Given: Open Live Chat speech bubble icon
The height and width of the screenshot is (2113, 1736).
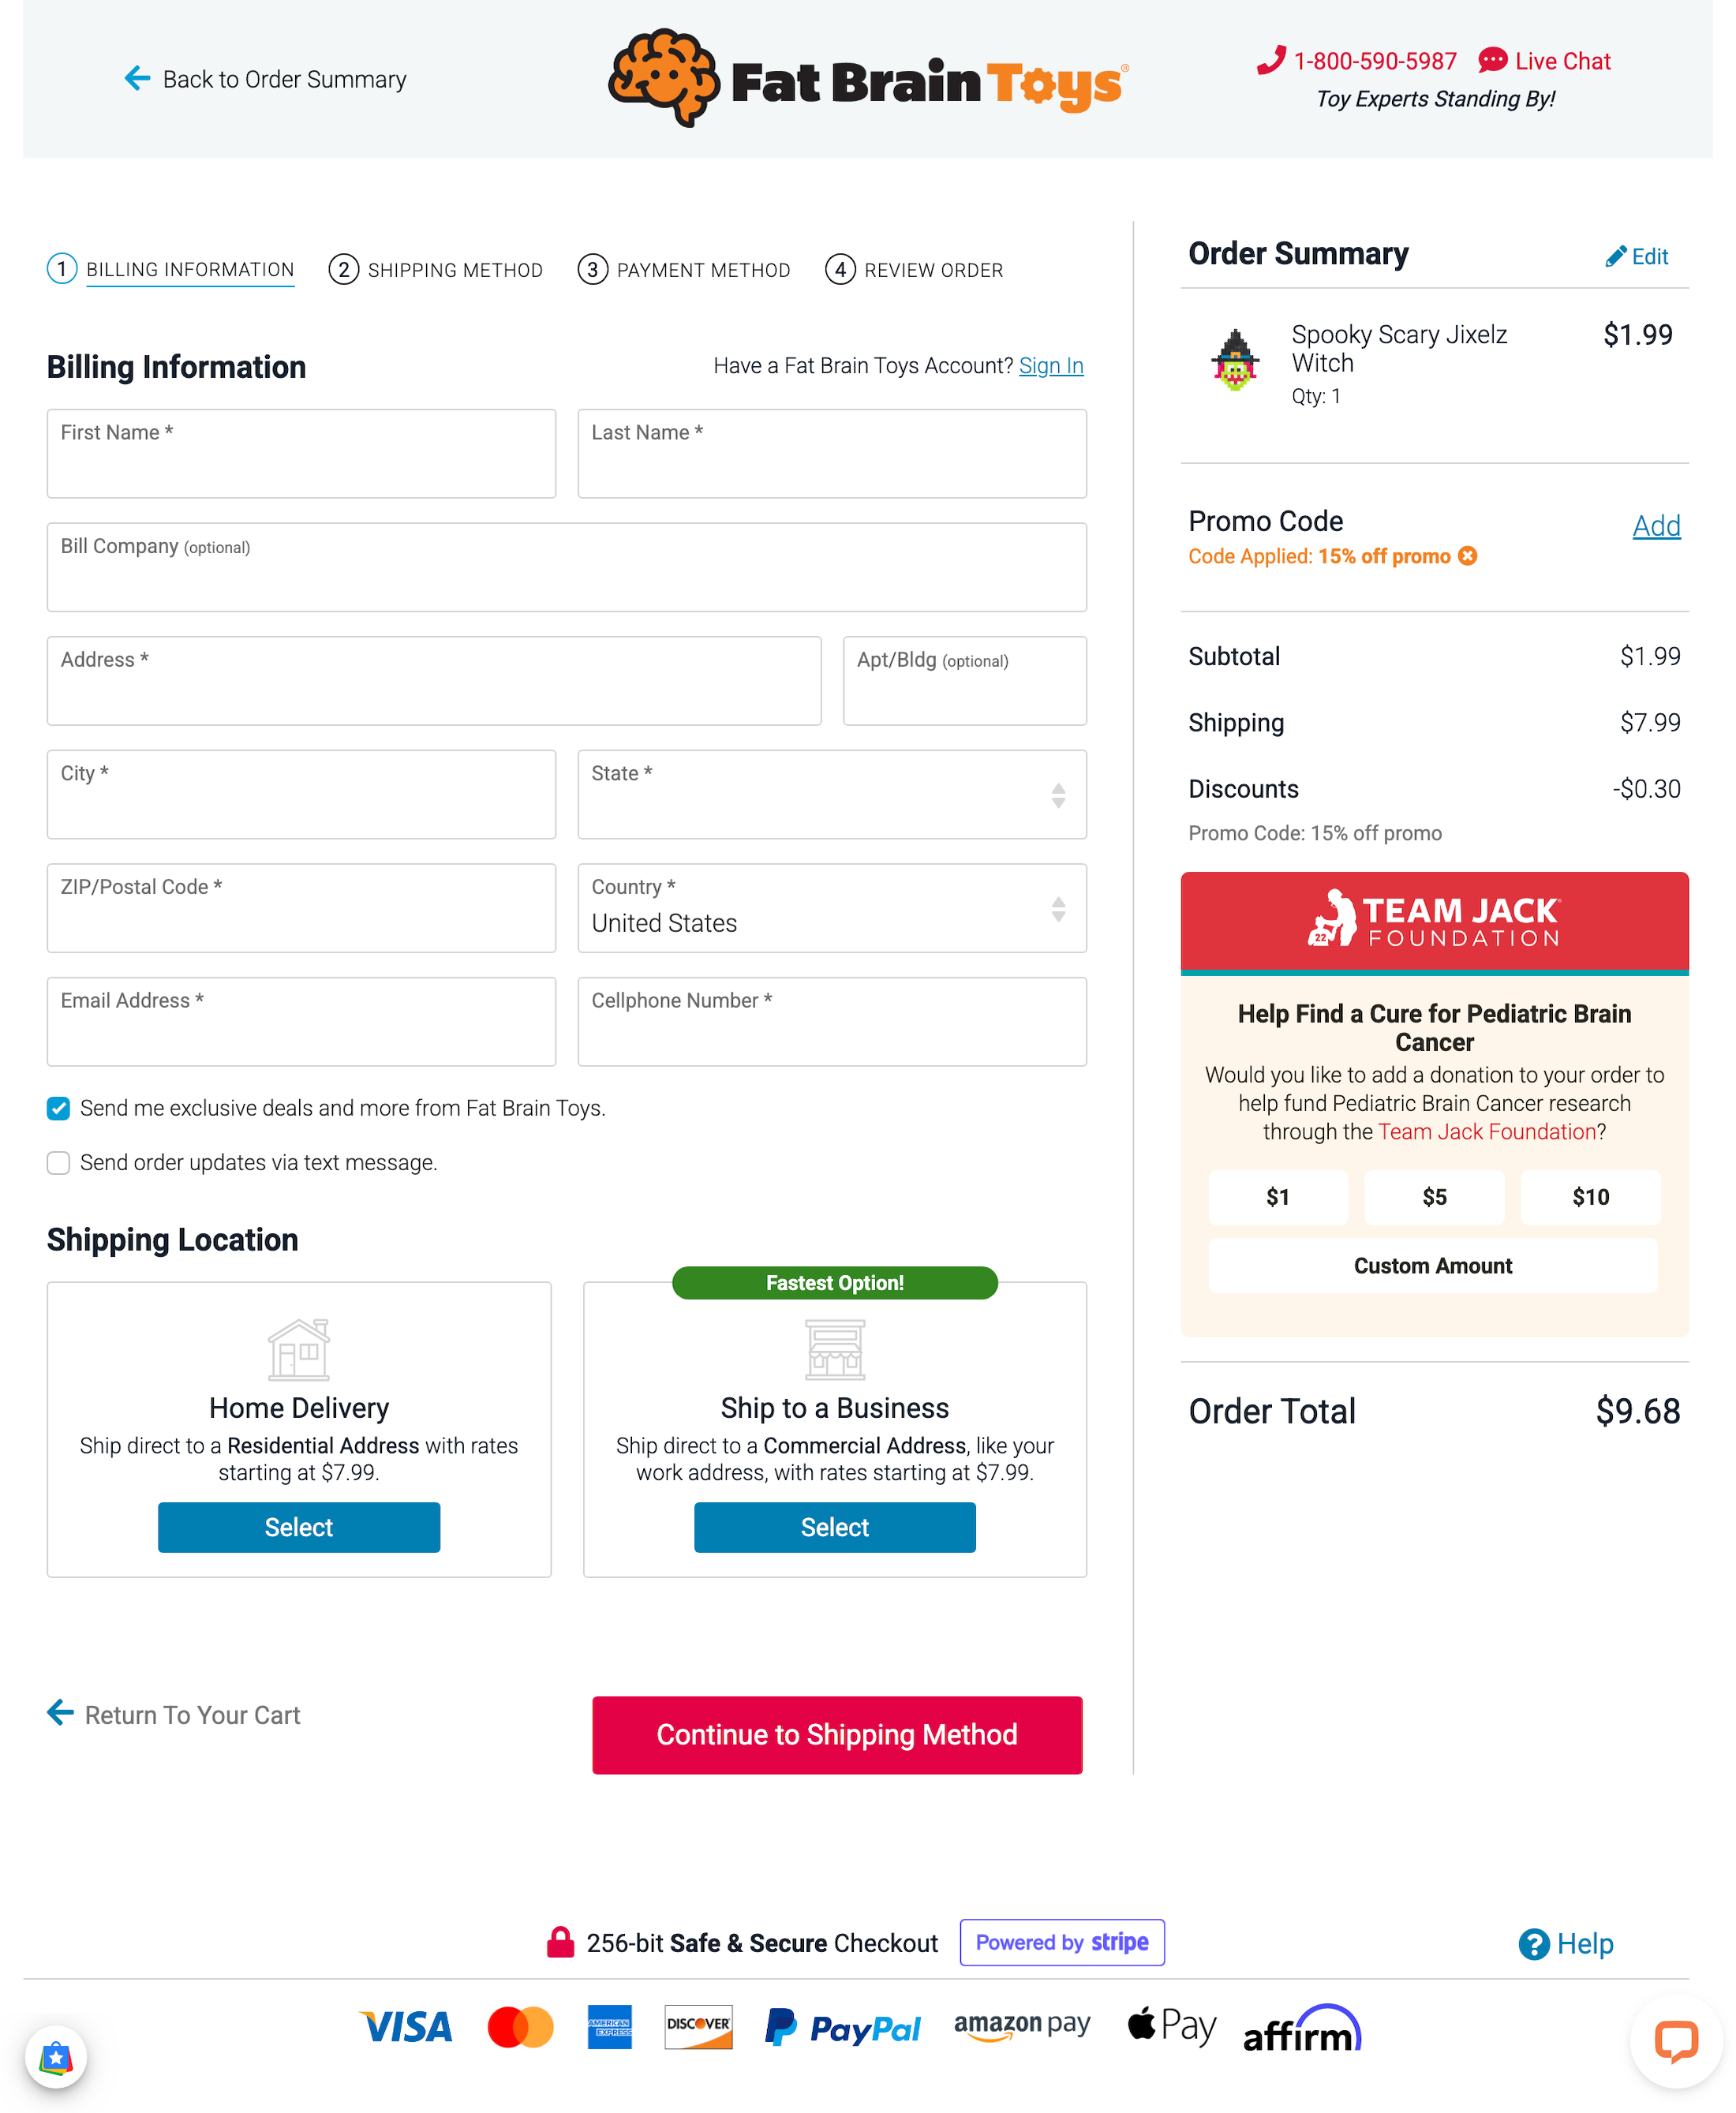Looking at the screenshot, I should 1492,61.
